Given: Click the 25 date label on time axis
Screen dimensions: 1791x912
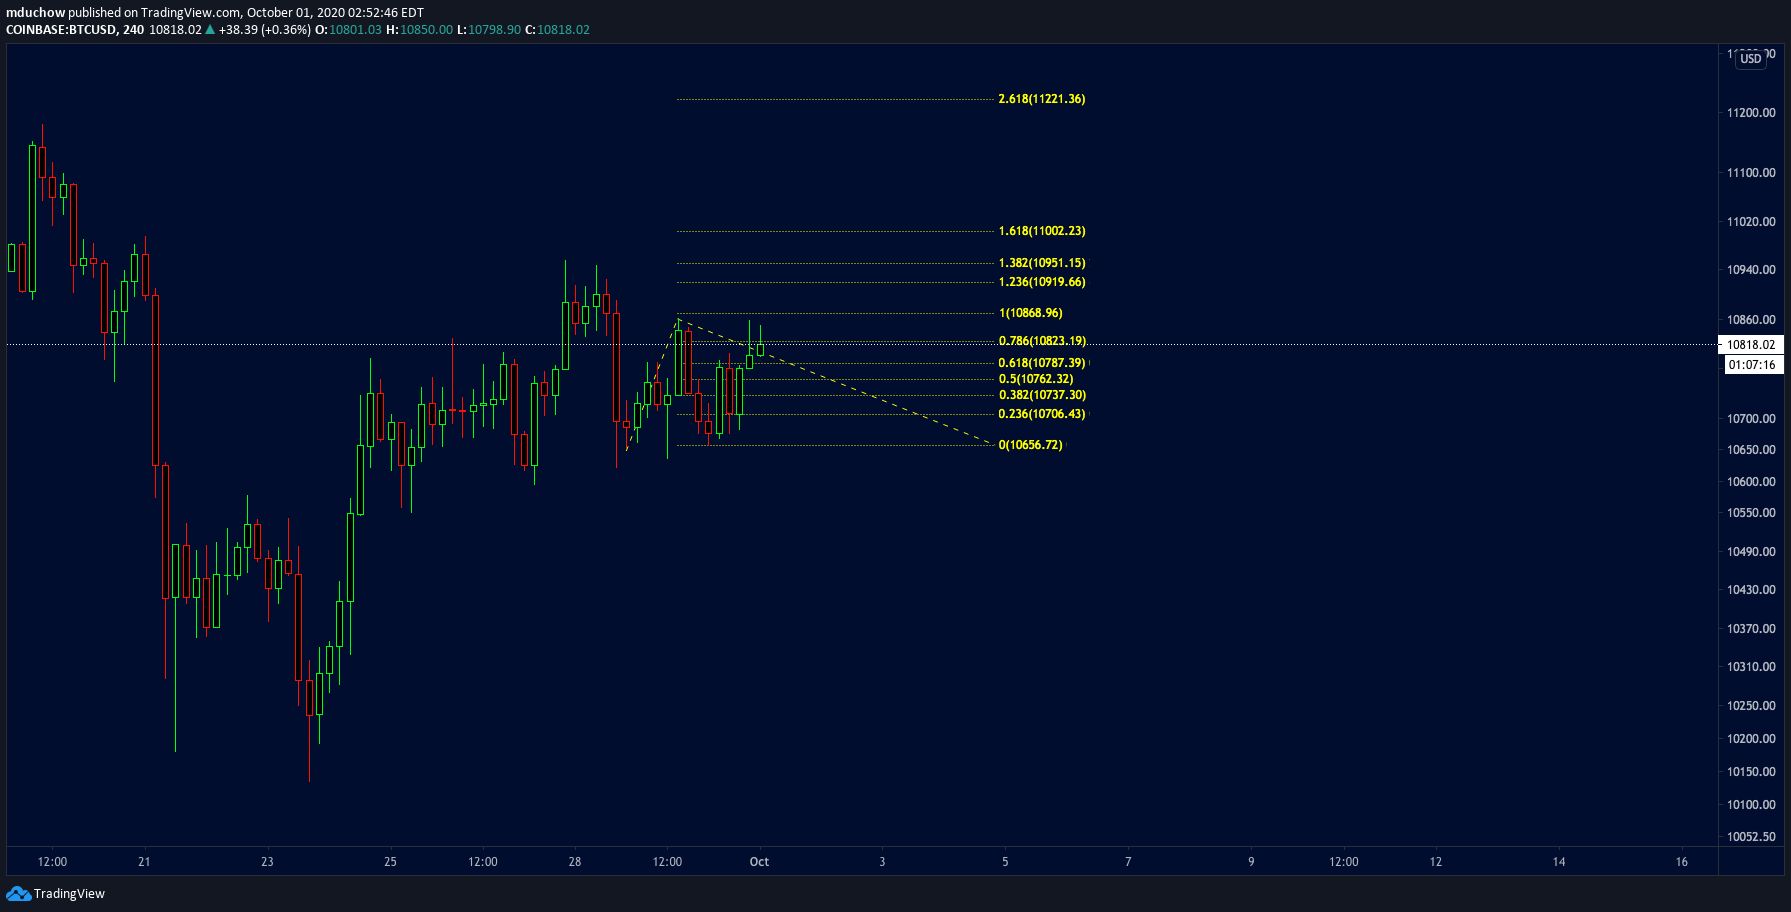Looking at the screenshot, I should click(390, 862).
